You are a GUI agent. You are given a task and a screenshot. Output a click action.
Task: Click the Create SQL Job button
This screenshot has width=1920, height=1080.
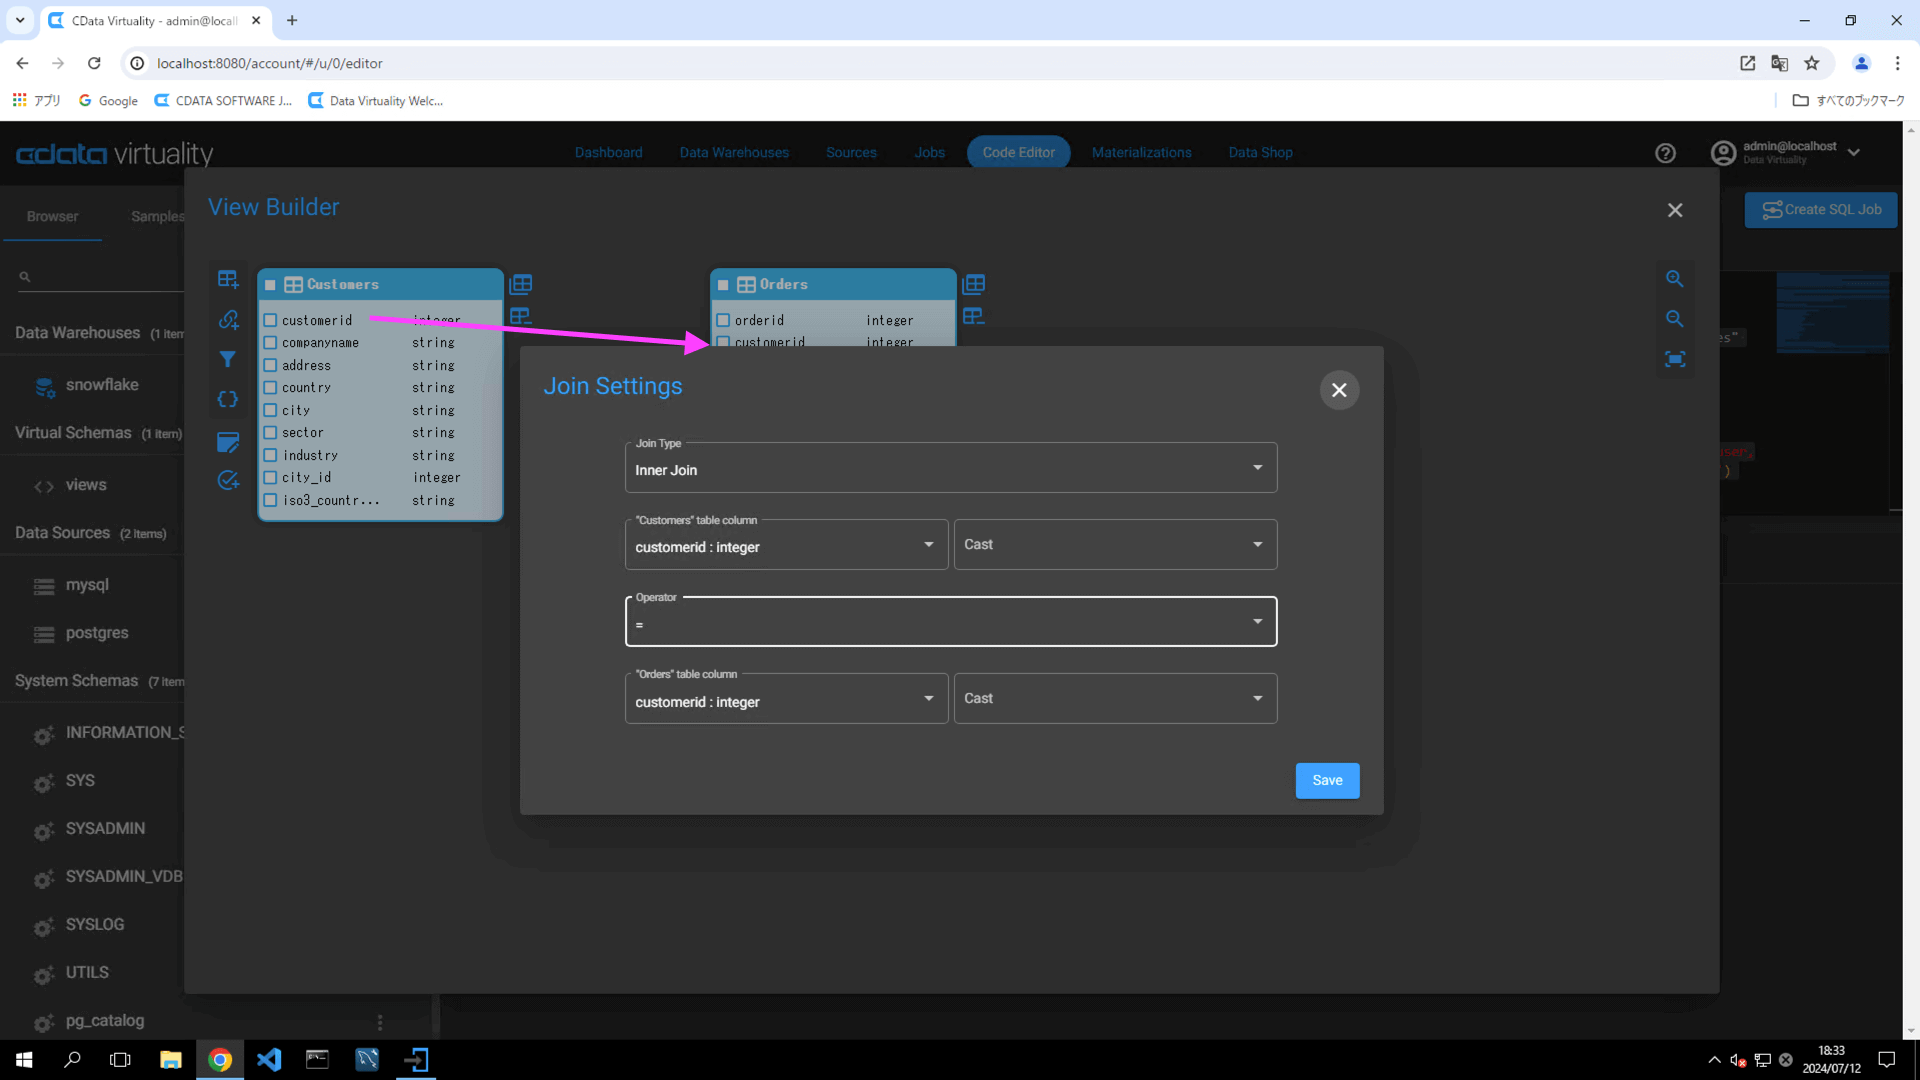tap(1821, 210)
